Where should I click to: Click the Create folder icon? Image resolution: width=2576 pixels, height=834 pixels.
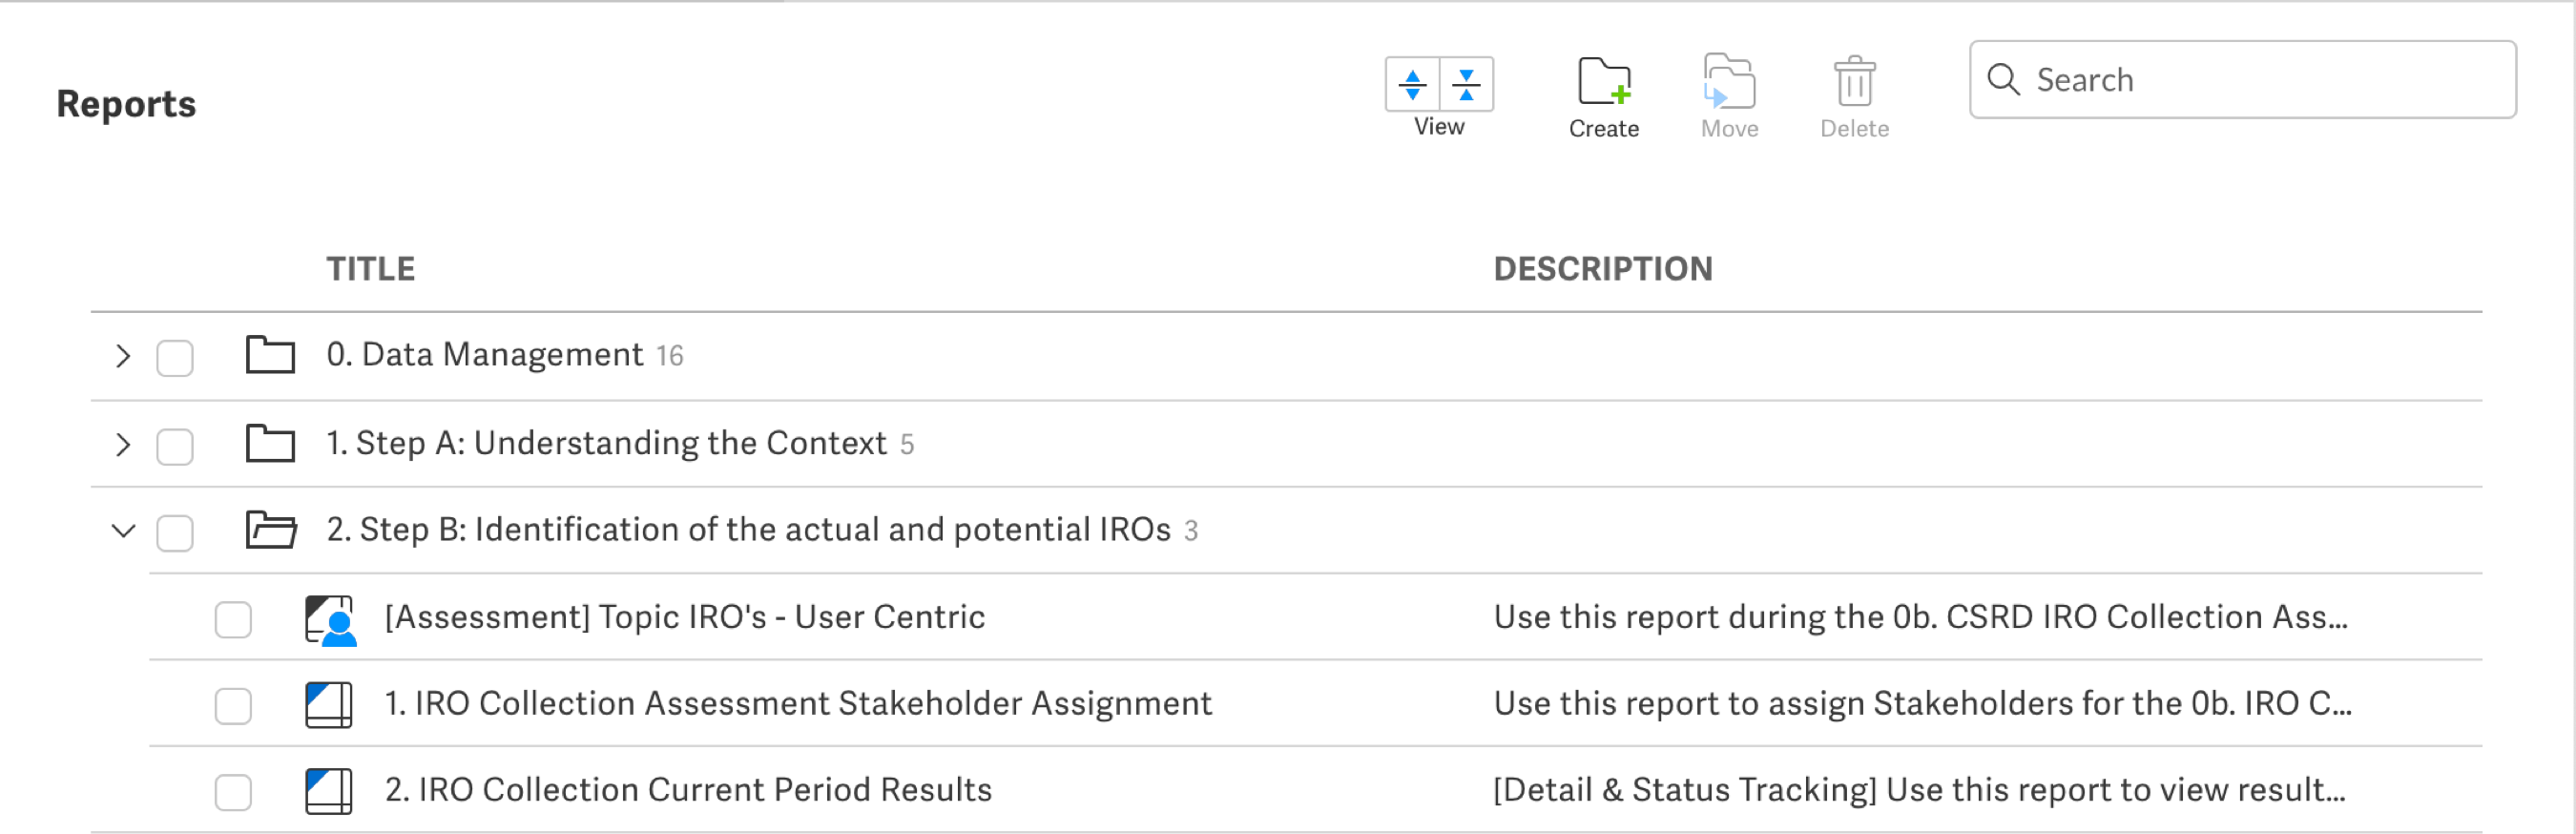(1603, 82)
